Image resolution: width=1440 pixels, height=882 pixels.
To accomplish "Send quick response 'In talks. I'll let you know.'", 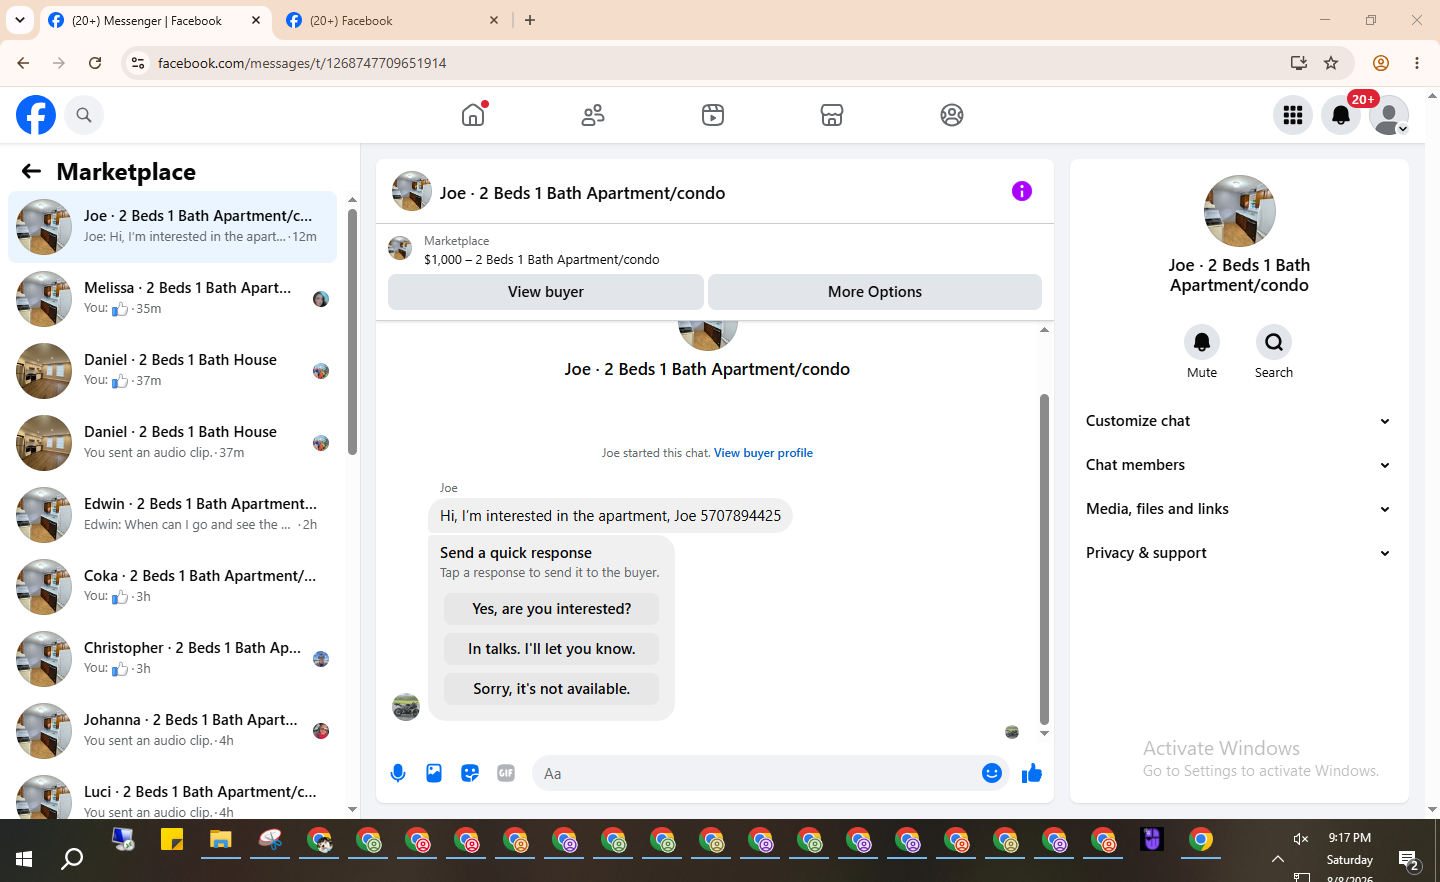I will pyautogui.click(x=552, y=649).
